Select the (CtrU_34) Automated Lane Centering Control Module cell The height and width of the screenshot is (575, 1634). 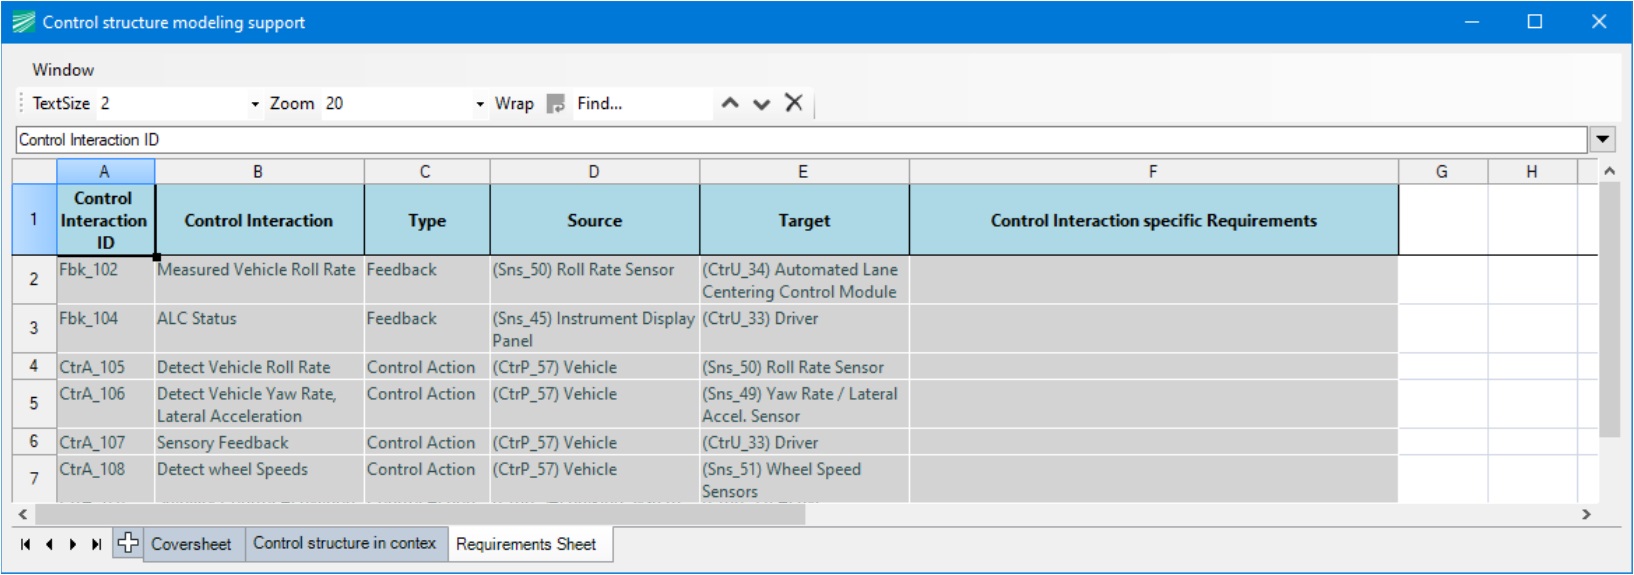[x=804, y=280]
